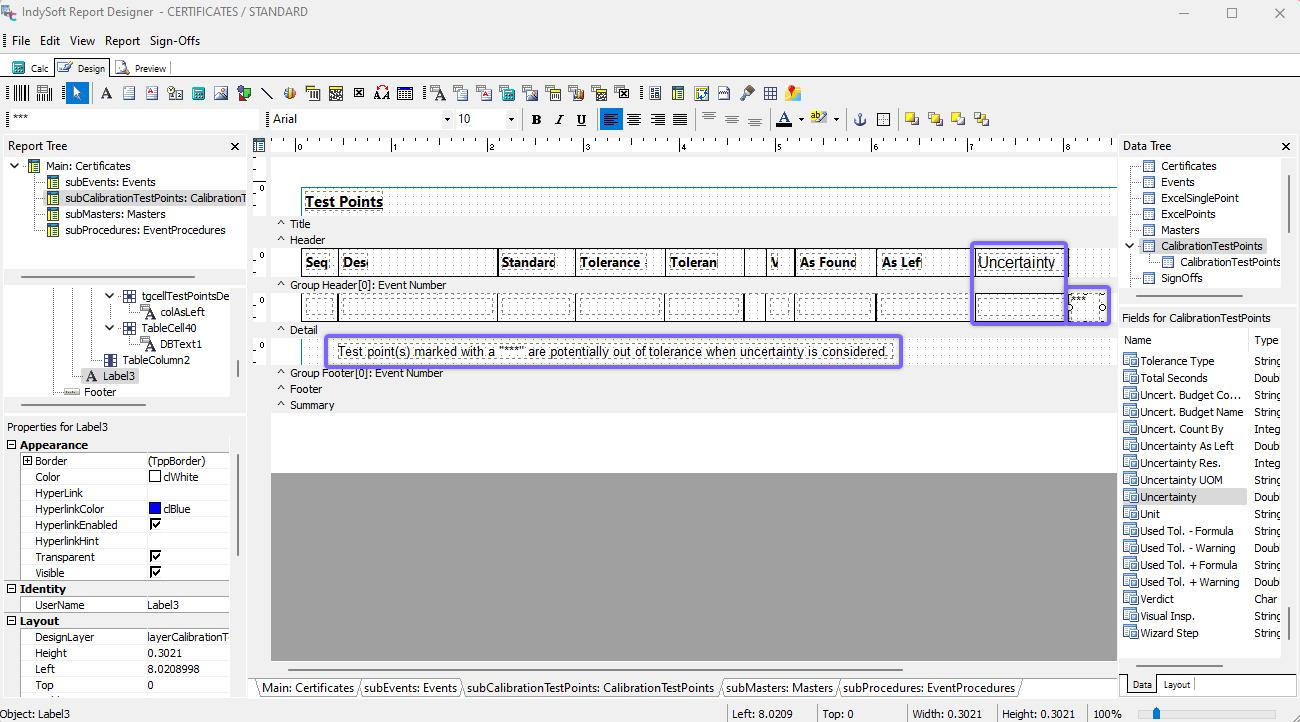Click the anchor icon in toolbar
Viewport: 1300px width, 722px height.
click(858, 119)
